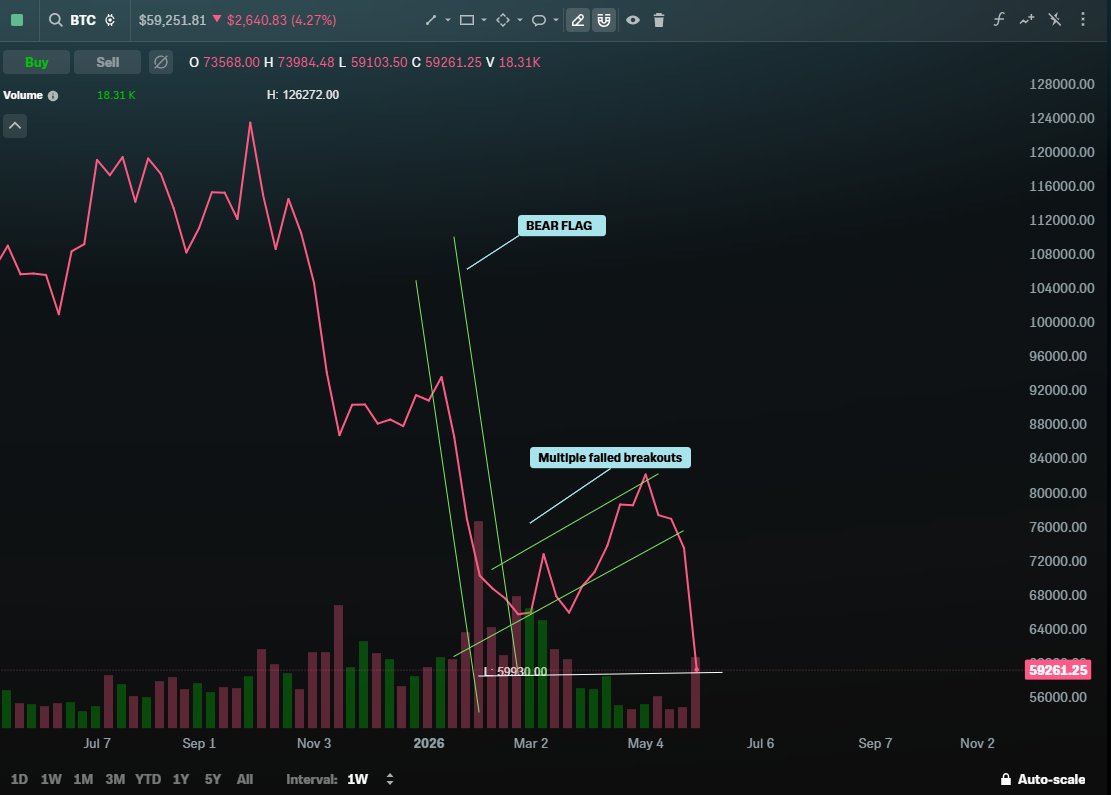Click the Sell button
The width and height of the screenshot is (1111, 795).
point(108,62)
